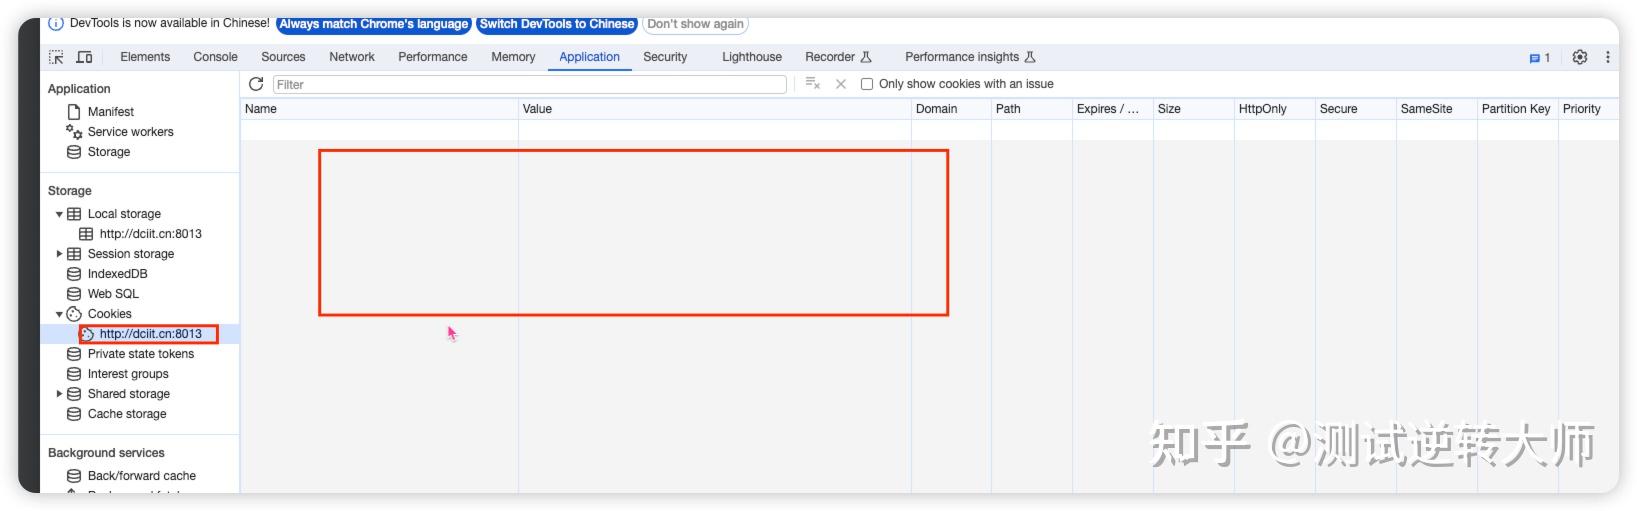Click the clear all cookies icon
Image resolution: width=1637 pixels, height=511 pixels.
tap(813, 84)
